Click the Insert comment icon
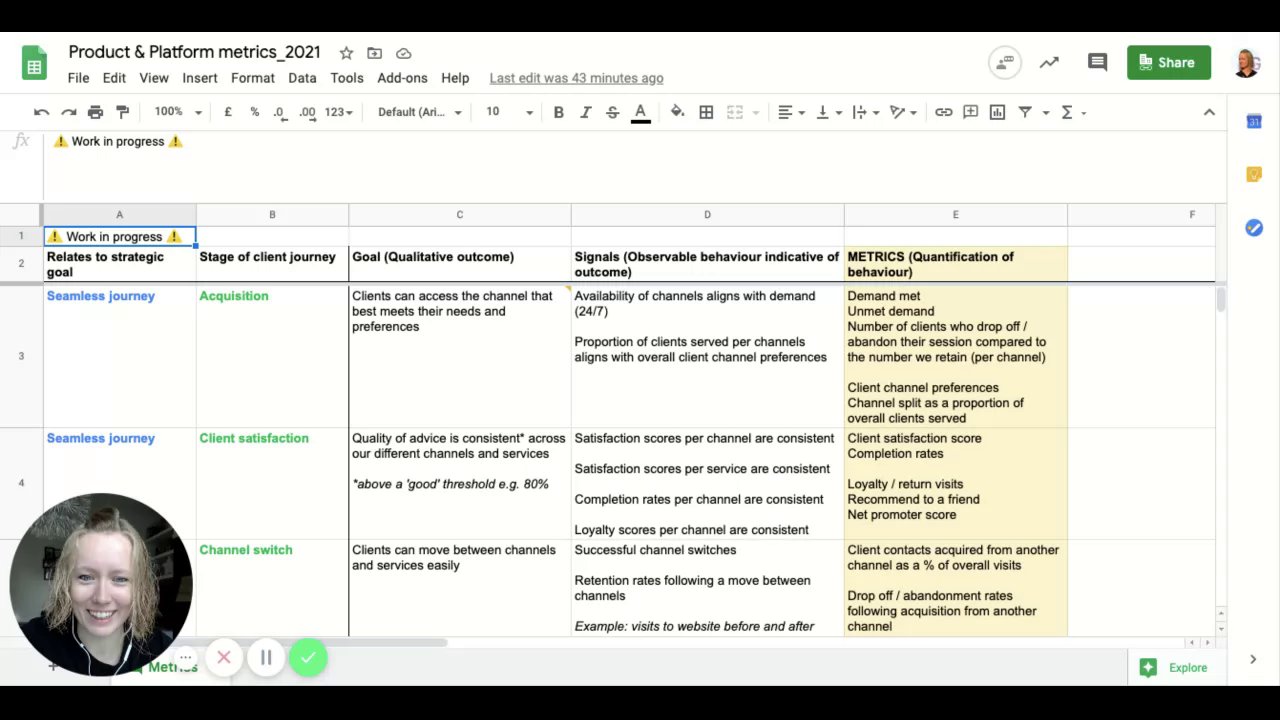 970,112
